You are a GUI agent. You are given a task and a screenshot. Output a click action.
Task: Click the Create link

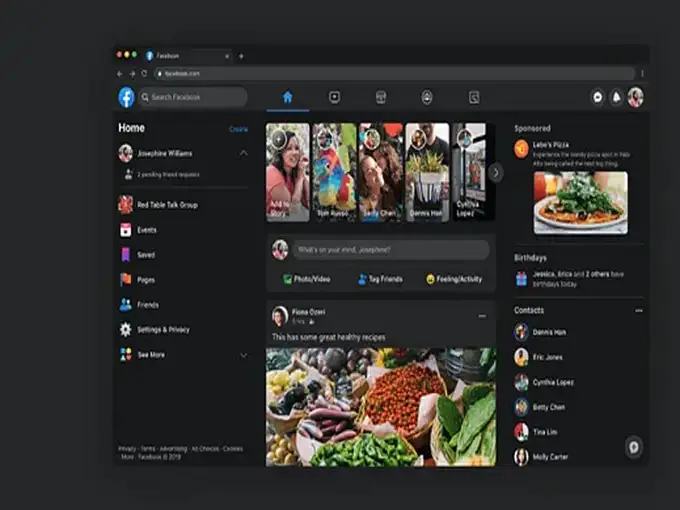(238, 129)
